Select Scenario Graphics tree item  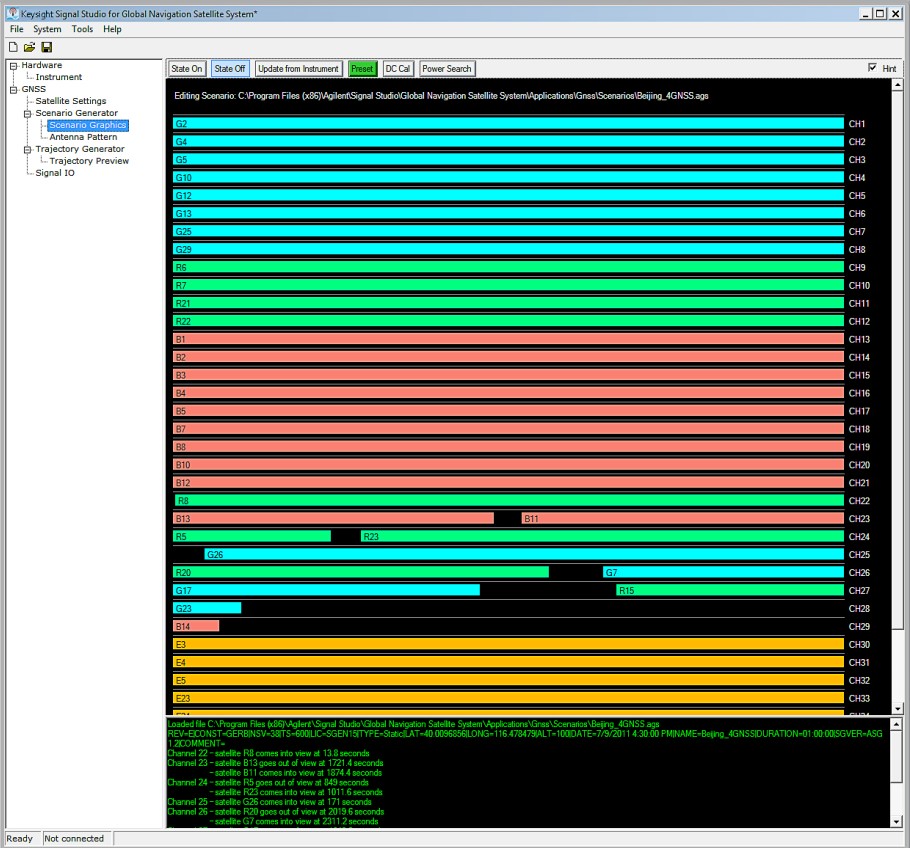pyautogui.click(x=88, y=125)
